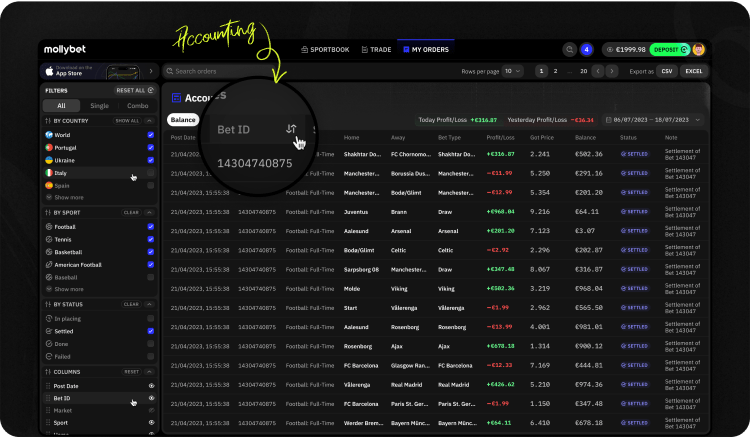Open the Rows per page dropdown
The width and height of the screenshot is (750, 437).
(511, 71)
